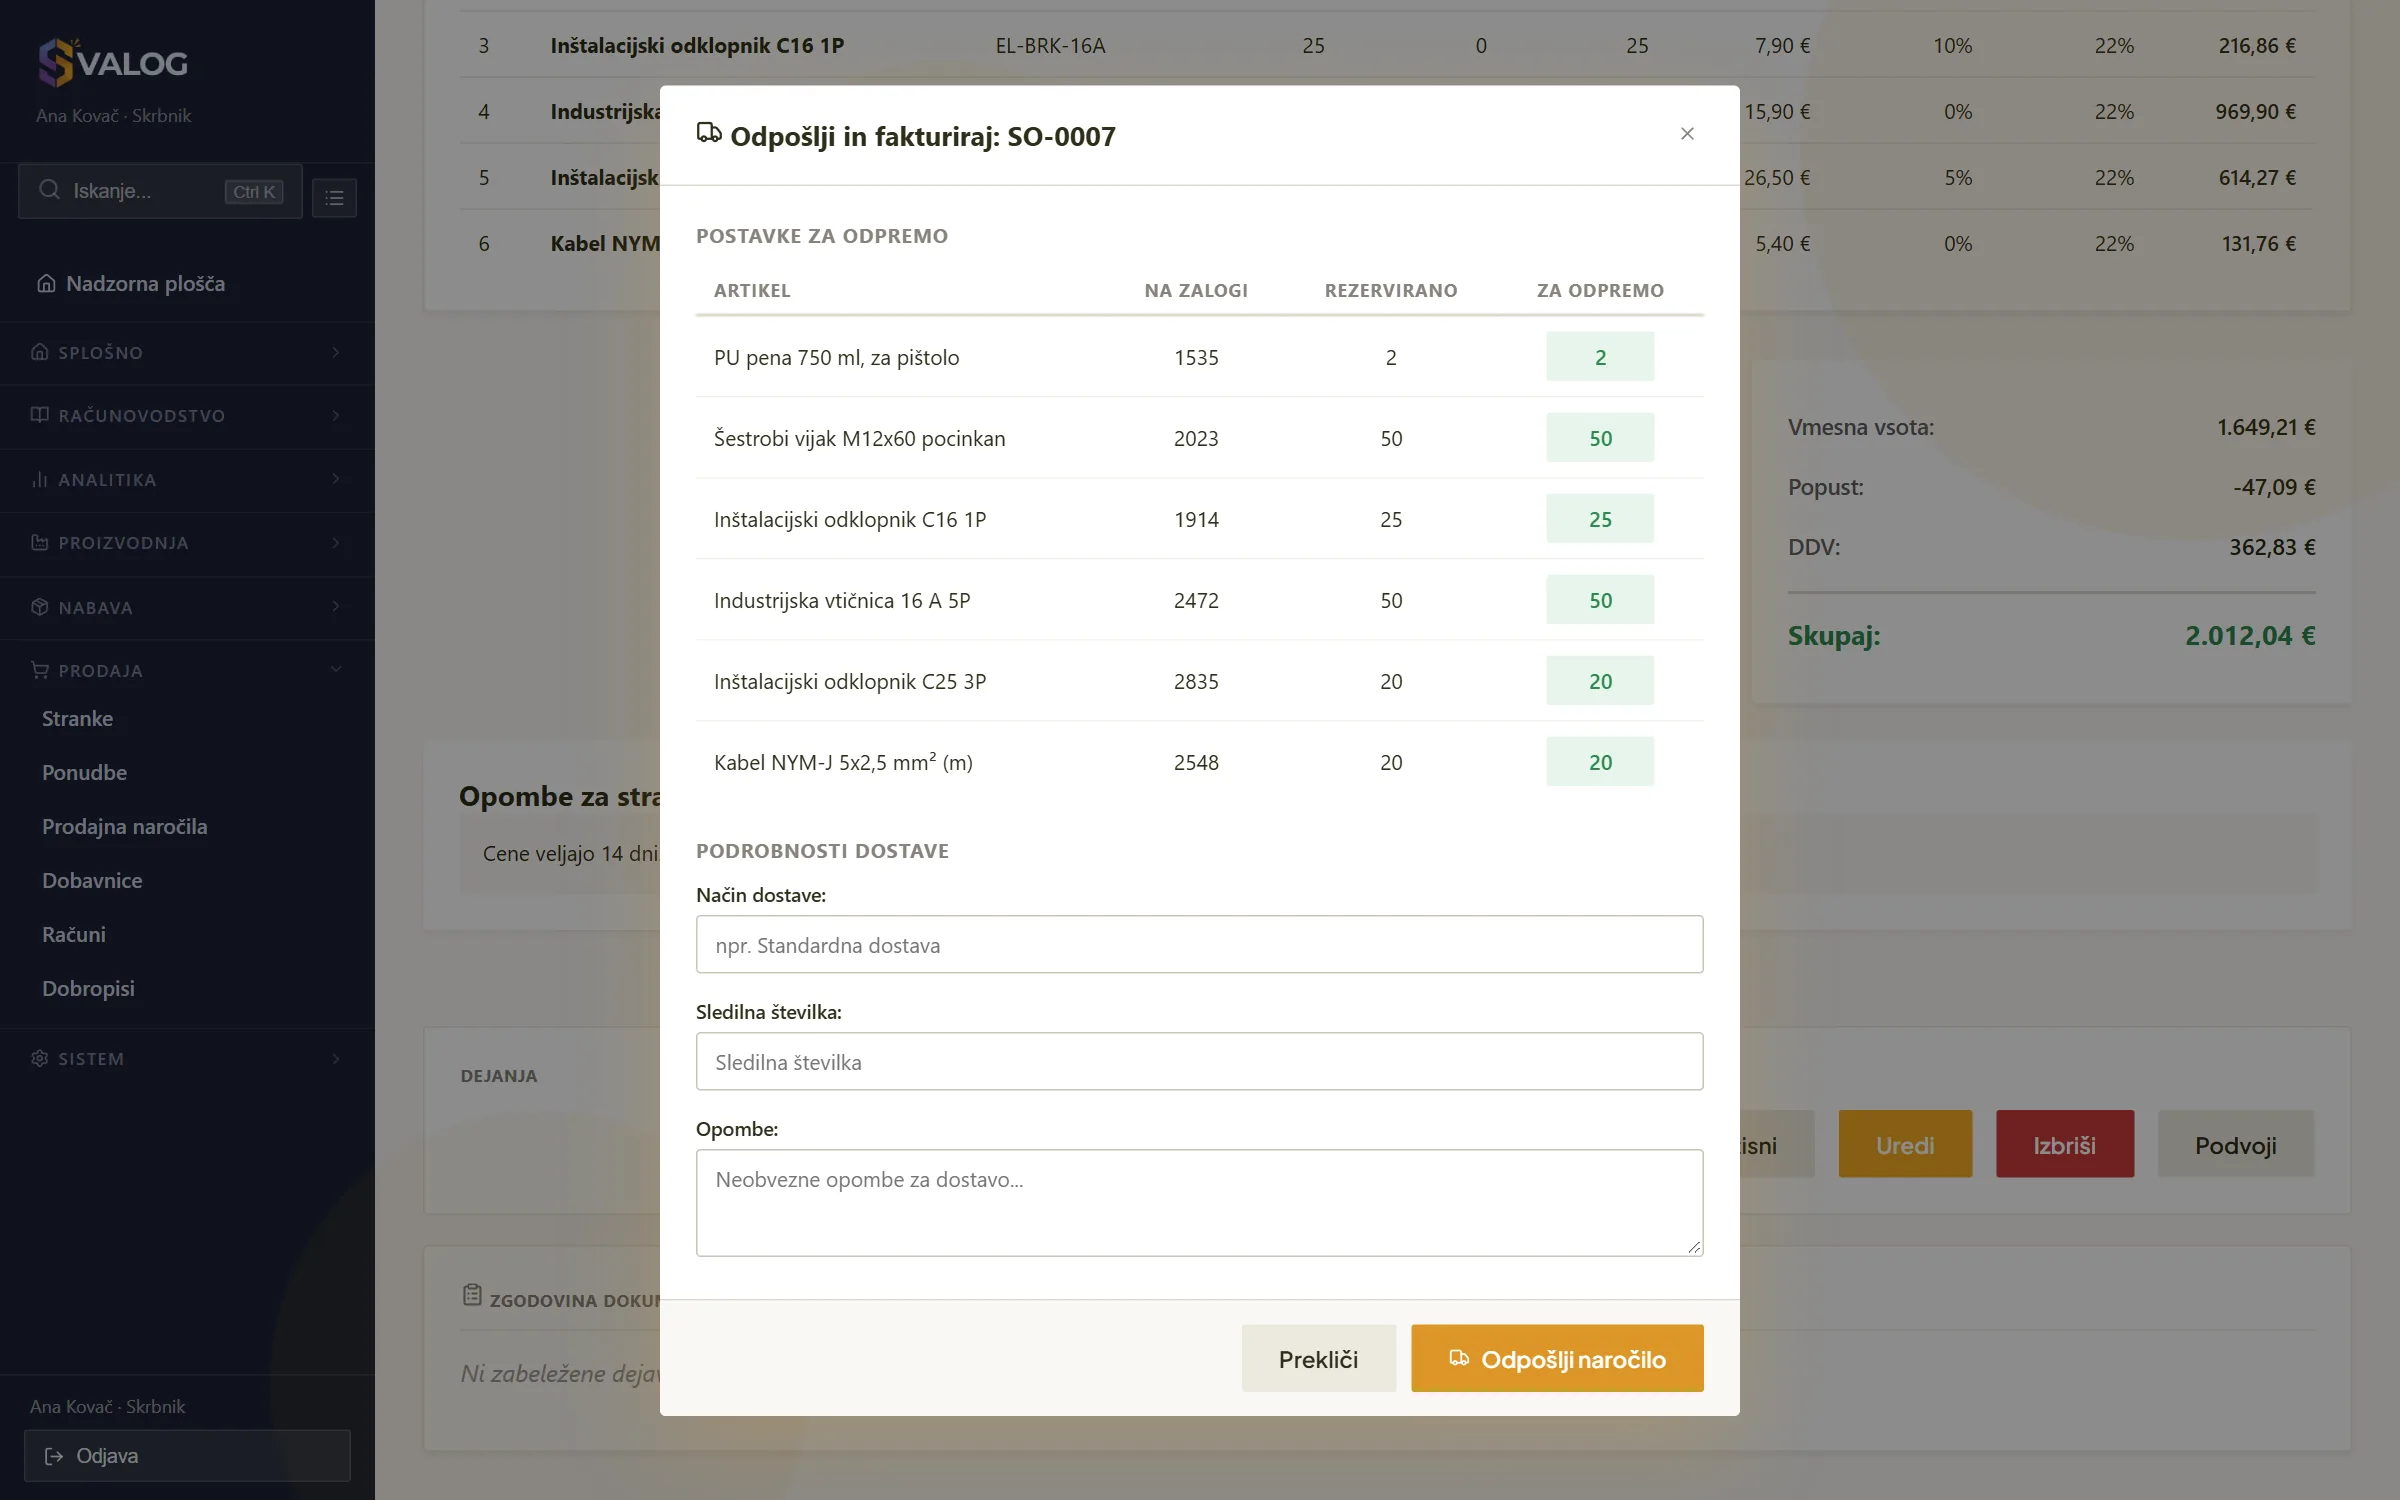This screenshot has height=1500, width=2400.
Task: Expand the Nabava section chevron
Action: 336,607
